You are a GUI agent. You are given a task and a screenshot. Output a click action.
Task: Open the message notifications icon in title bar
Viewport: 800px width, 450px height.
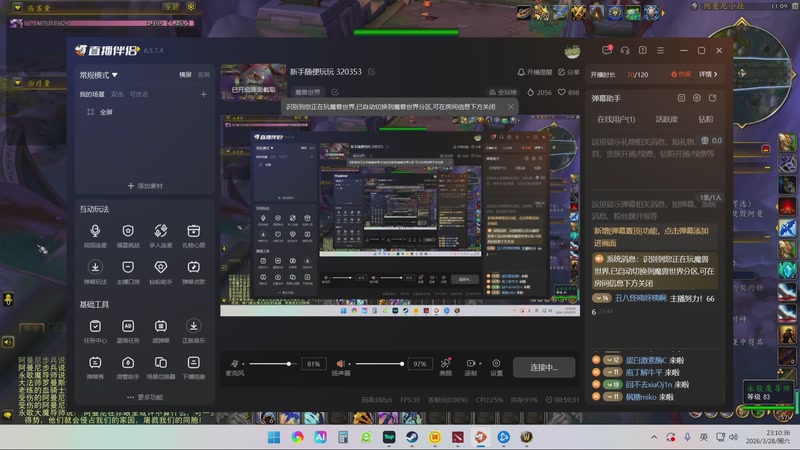click(x=607, y=50)
